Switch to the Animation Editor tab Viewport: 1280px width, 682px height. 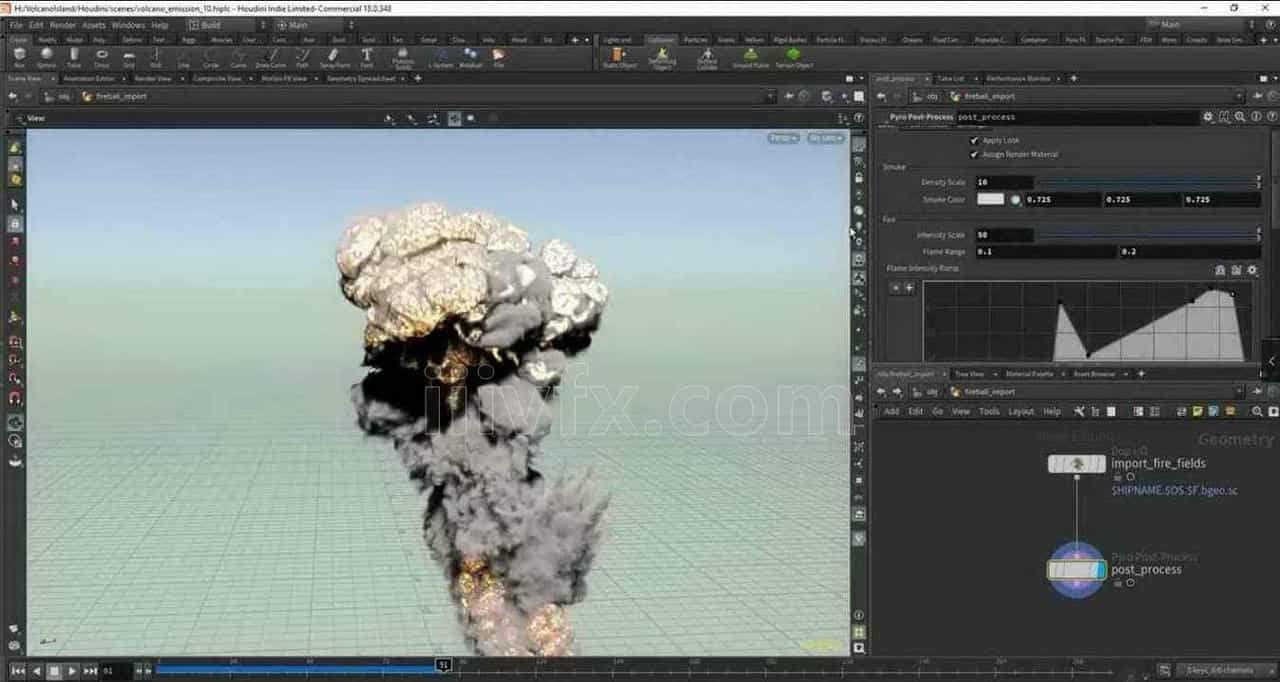(90, 78)
